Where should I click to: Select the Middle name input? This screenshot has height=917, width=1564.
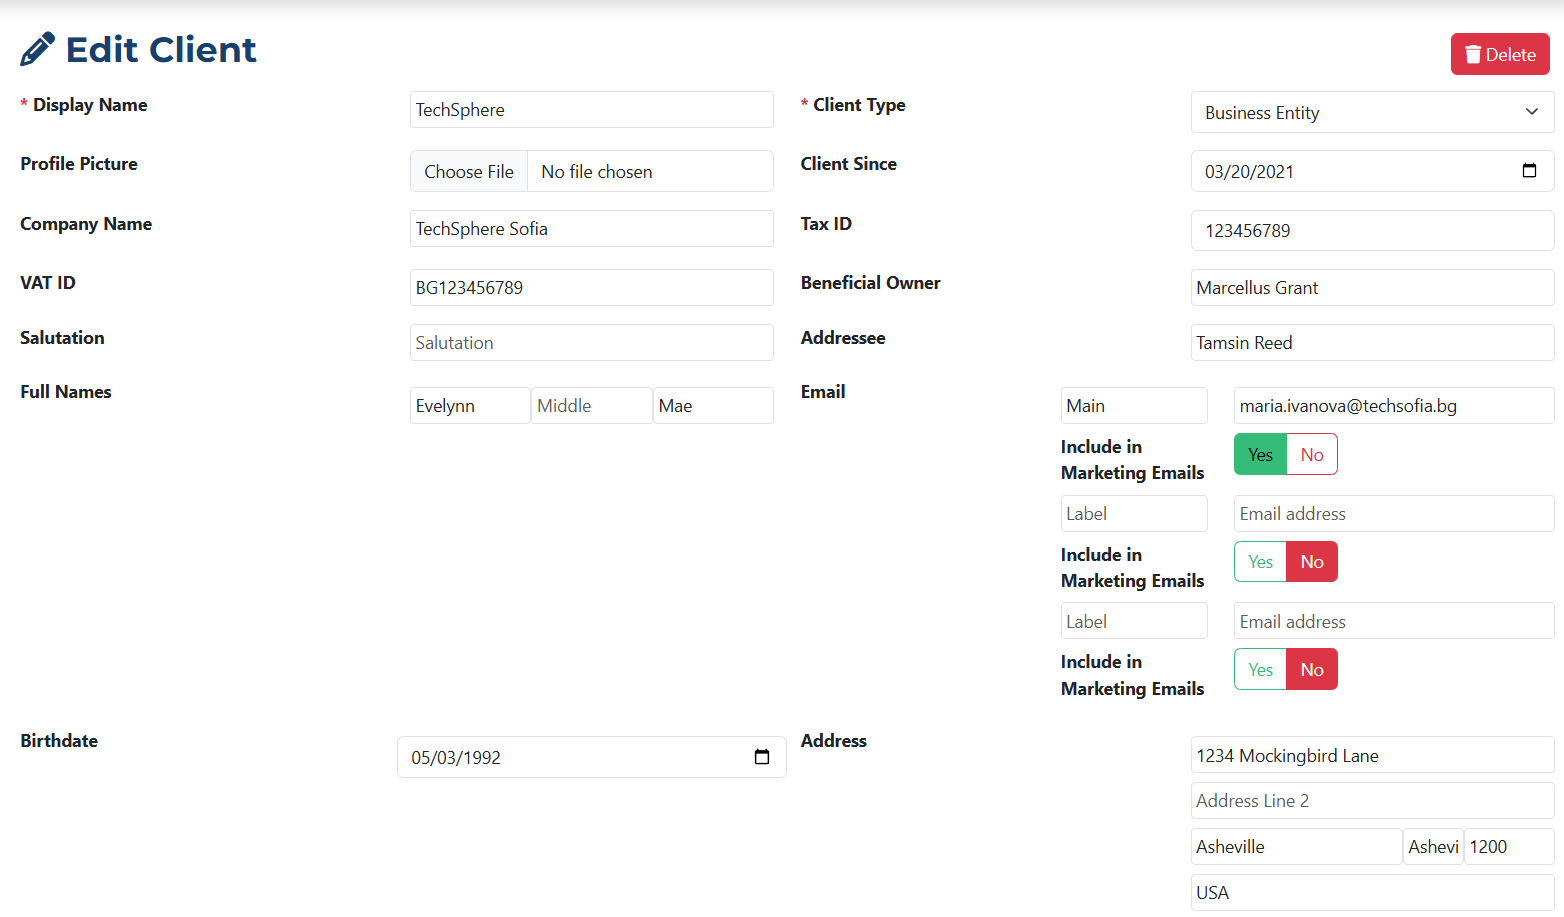pos(591,406)
